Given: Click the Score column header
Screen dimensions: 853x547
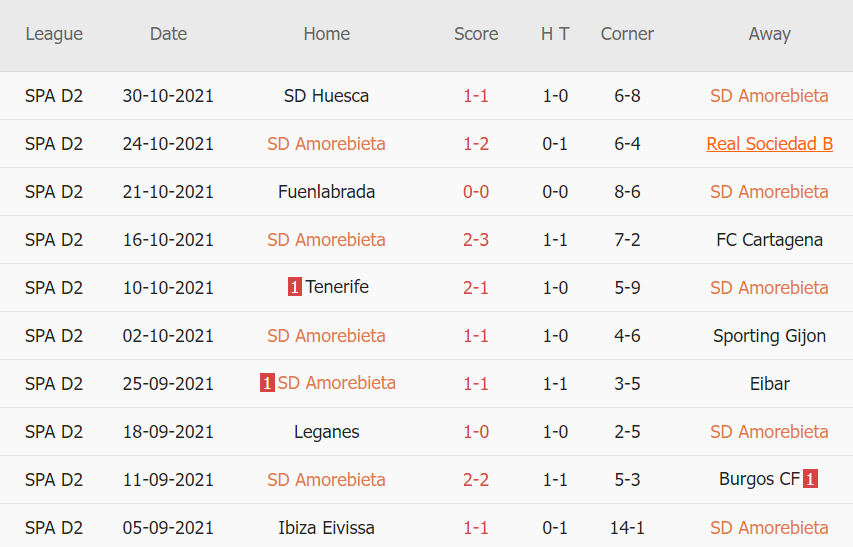Looking at the screenshot, I should pyautogui.click(x=476, y=34).
